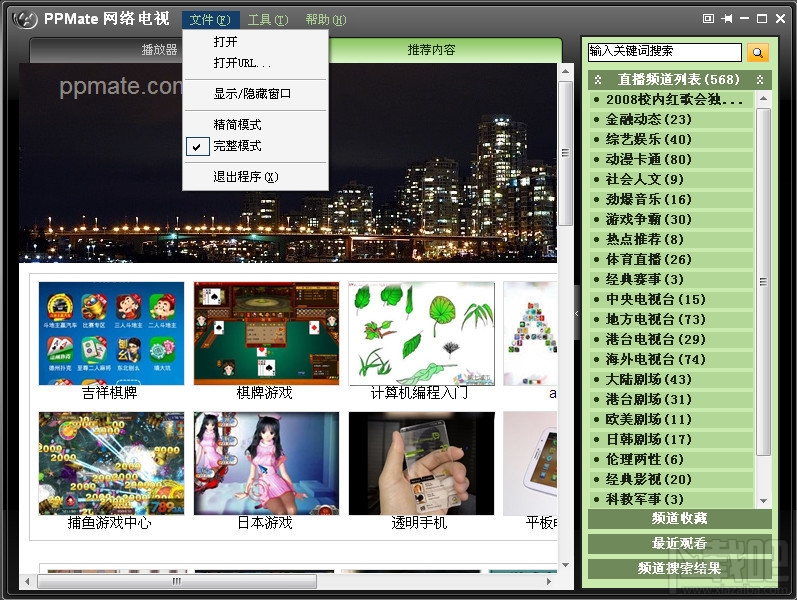The image size is (797, 600).
Task: Expand the 港台剧场(31) category
Action: pos(671,400)
